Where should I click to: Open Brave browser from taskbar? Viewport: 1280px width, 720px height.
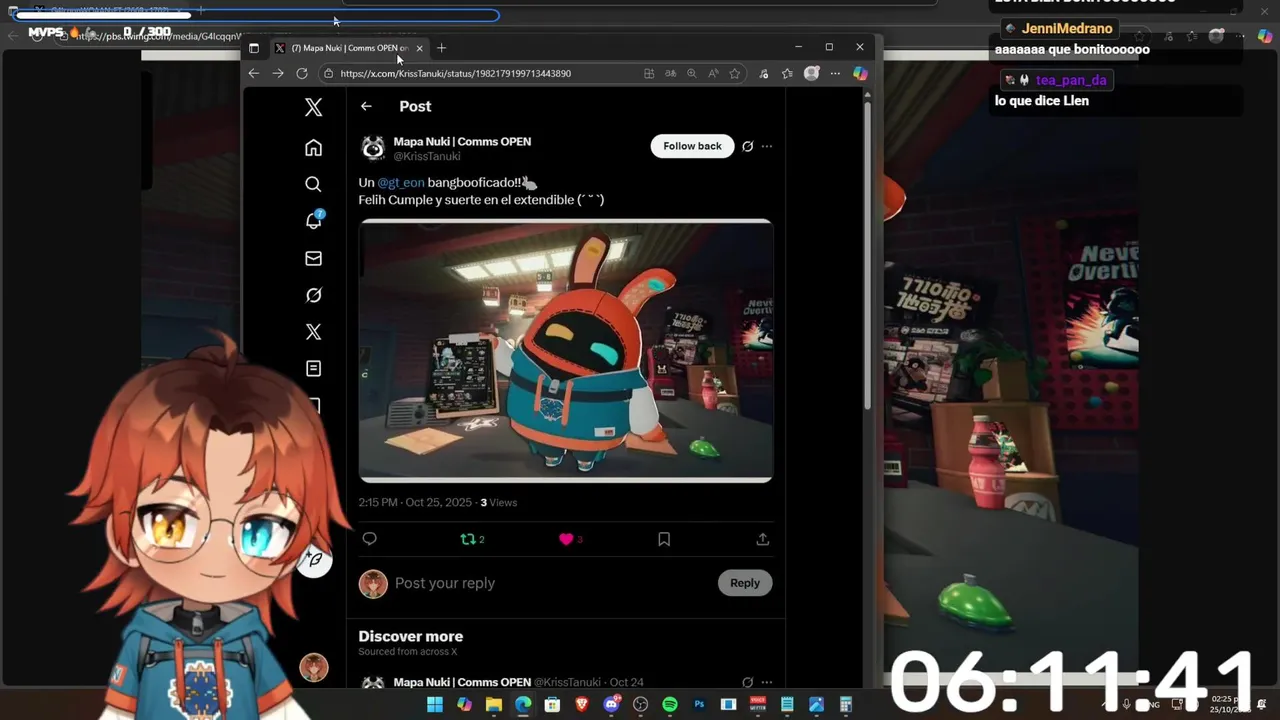[582, 705]
